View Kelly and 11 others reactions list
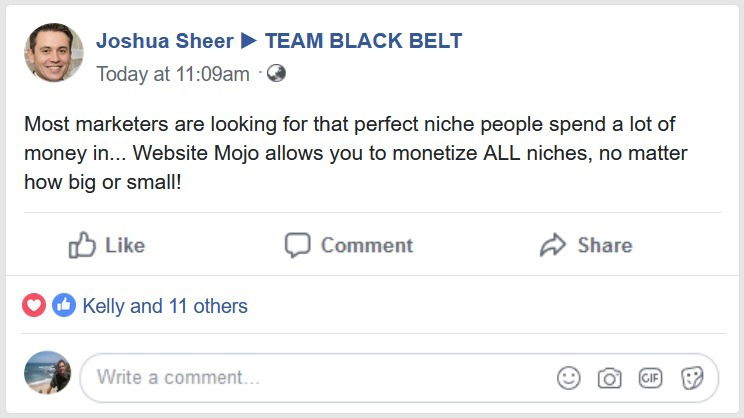Viewport: 744px width, 418px height. [x=165, y=306]
